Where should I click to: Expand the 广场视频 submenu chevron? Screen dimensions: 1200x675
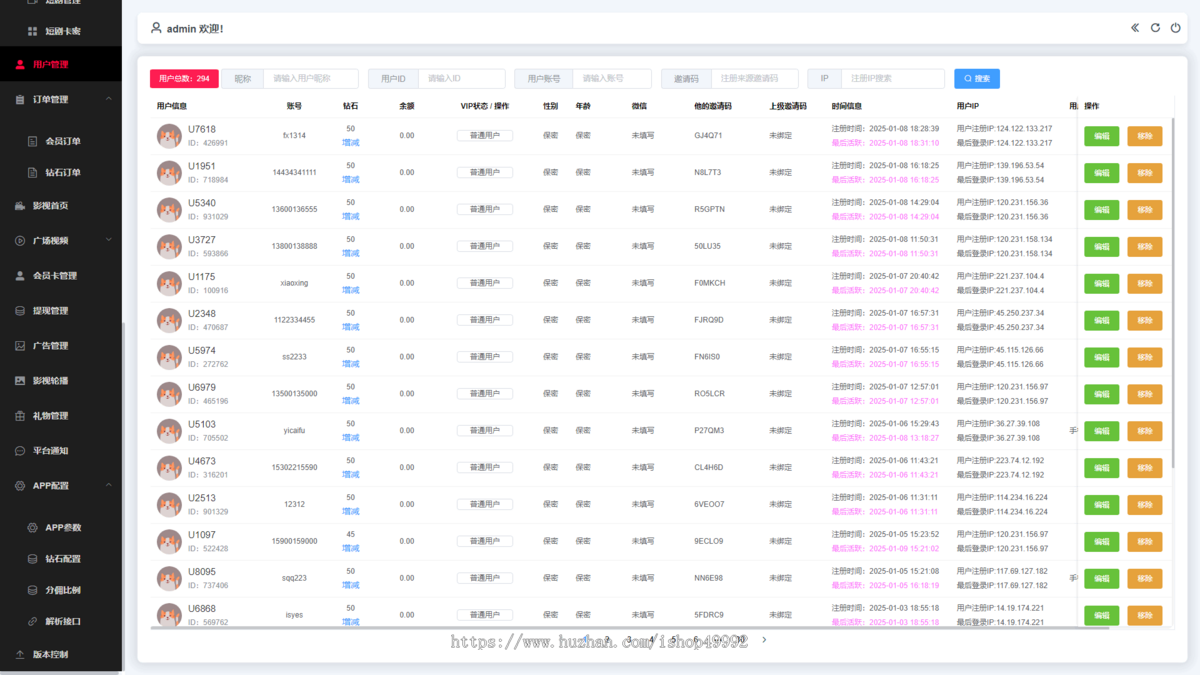[109, 240]
